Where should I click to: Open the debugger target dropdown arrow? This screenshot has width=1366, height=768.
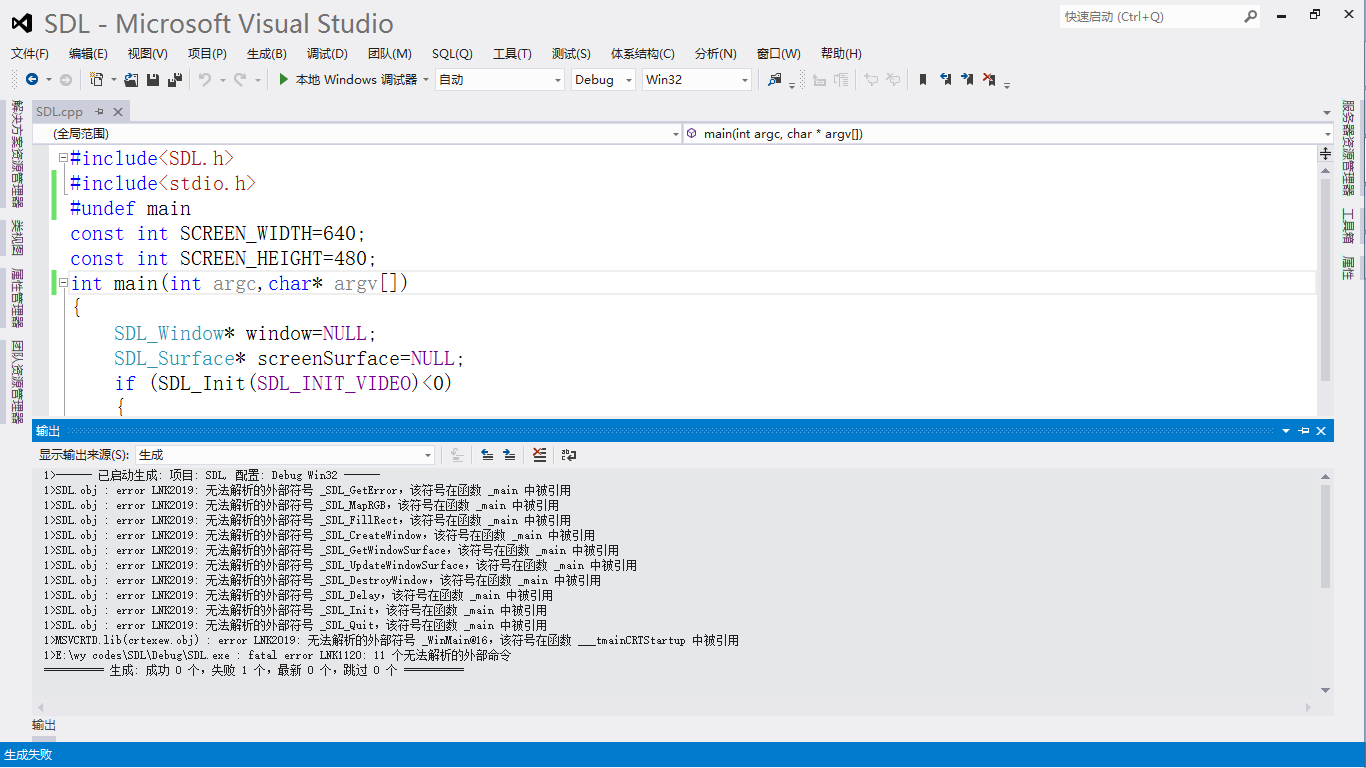(x=426, y=80)
